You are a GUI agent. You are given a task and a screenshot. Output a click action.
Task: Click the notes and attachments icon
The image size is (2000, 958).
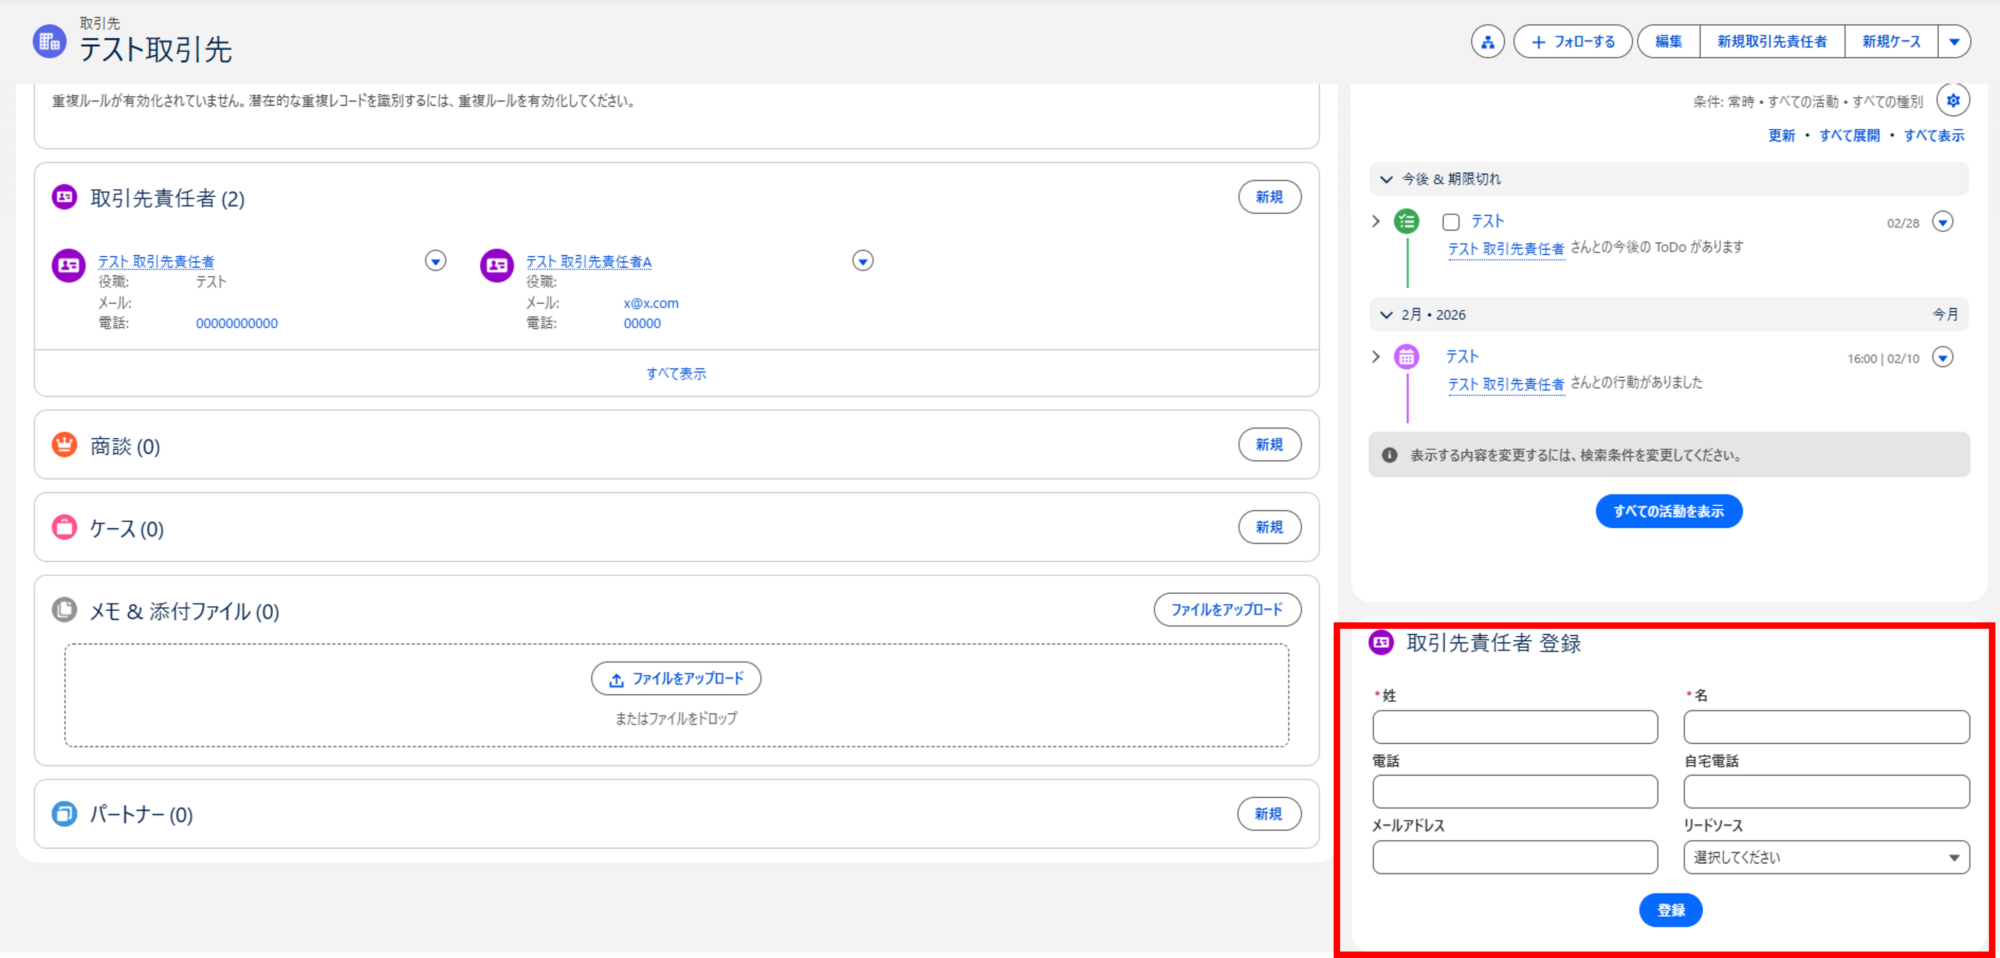65,610
